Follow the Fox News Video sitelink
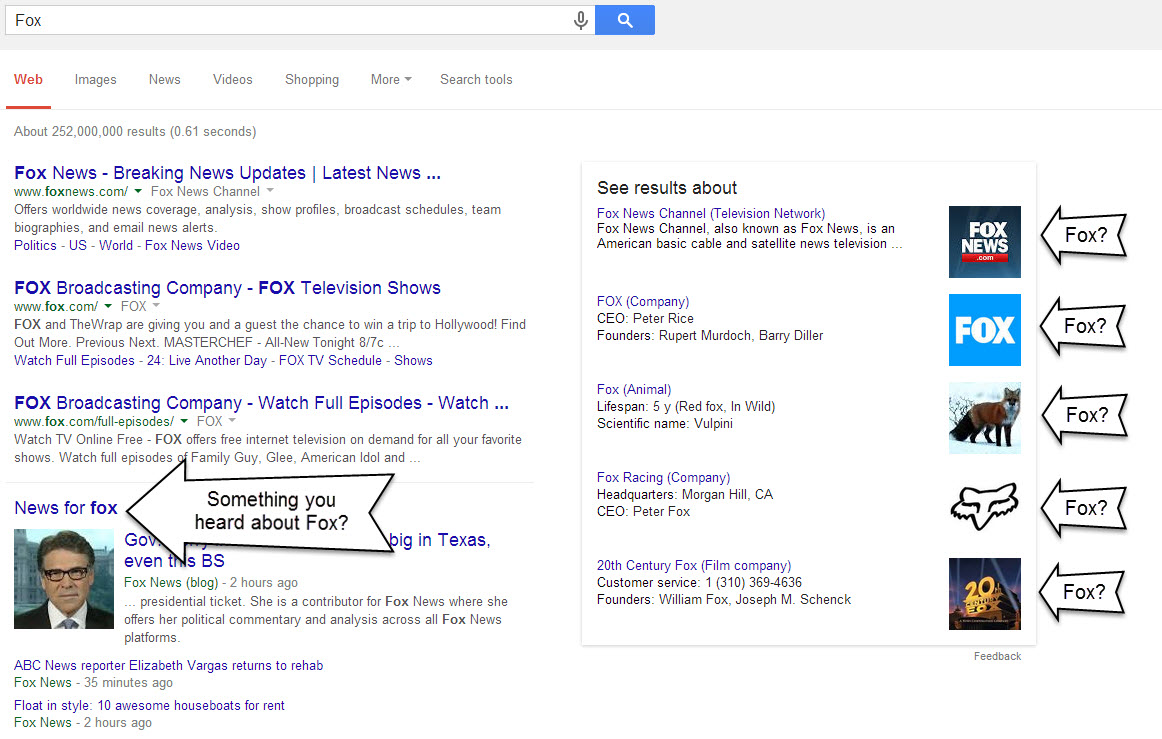1162x739 pixels. pos(193,245)
